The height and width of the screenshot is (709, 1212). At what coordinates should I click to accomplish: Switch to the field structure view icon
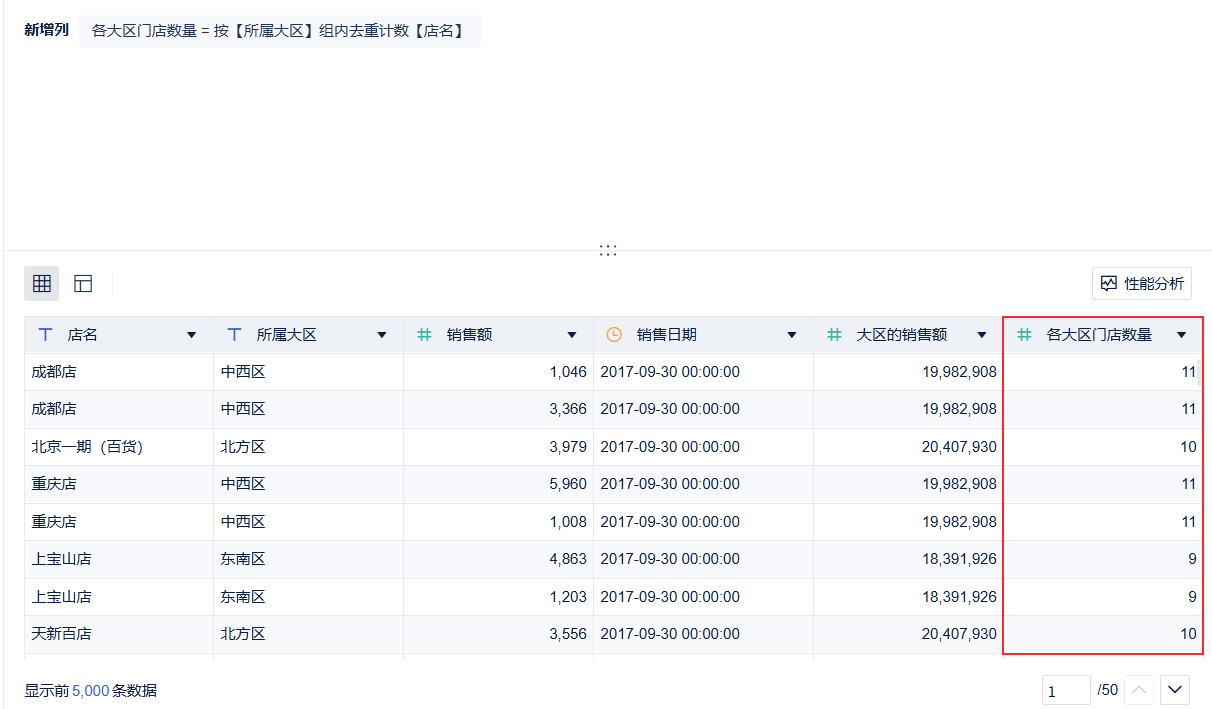pos(83,284)
